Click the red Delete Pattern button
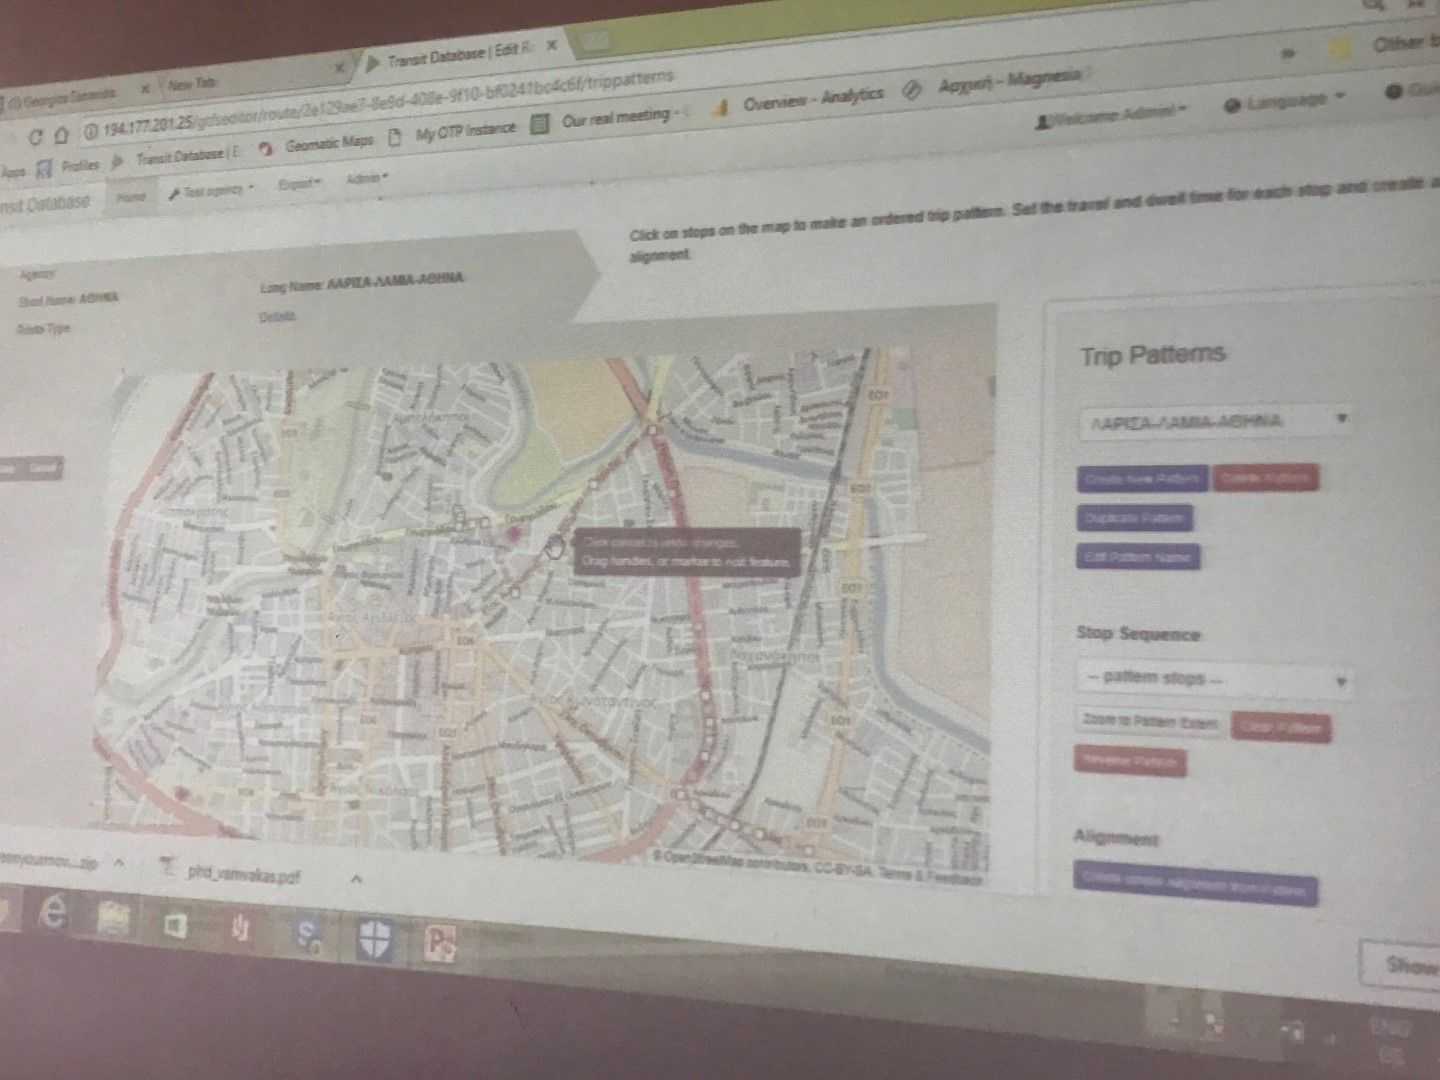Viewport: 1440px width, 1080px height. coord(1266,478)
